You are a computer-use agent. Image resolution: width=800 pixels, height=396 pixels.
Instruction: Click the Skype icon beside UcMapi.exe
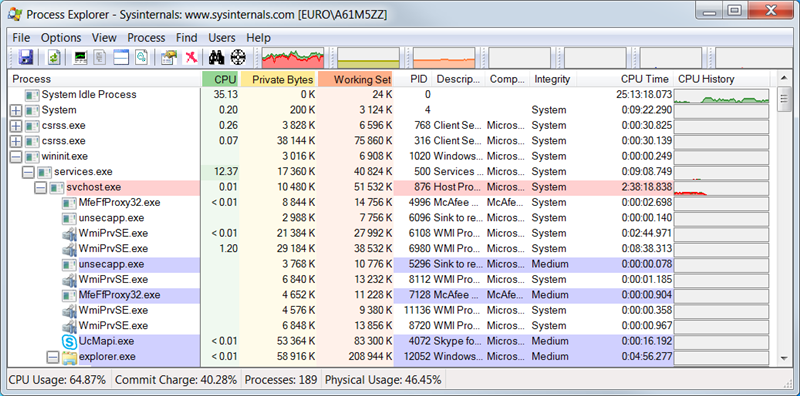pos(69,341)
